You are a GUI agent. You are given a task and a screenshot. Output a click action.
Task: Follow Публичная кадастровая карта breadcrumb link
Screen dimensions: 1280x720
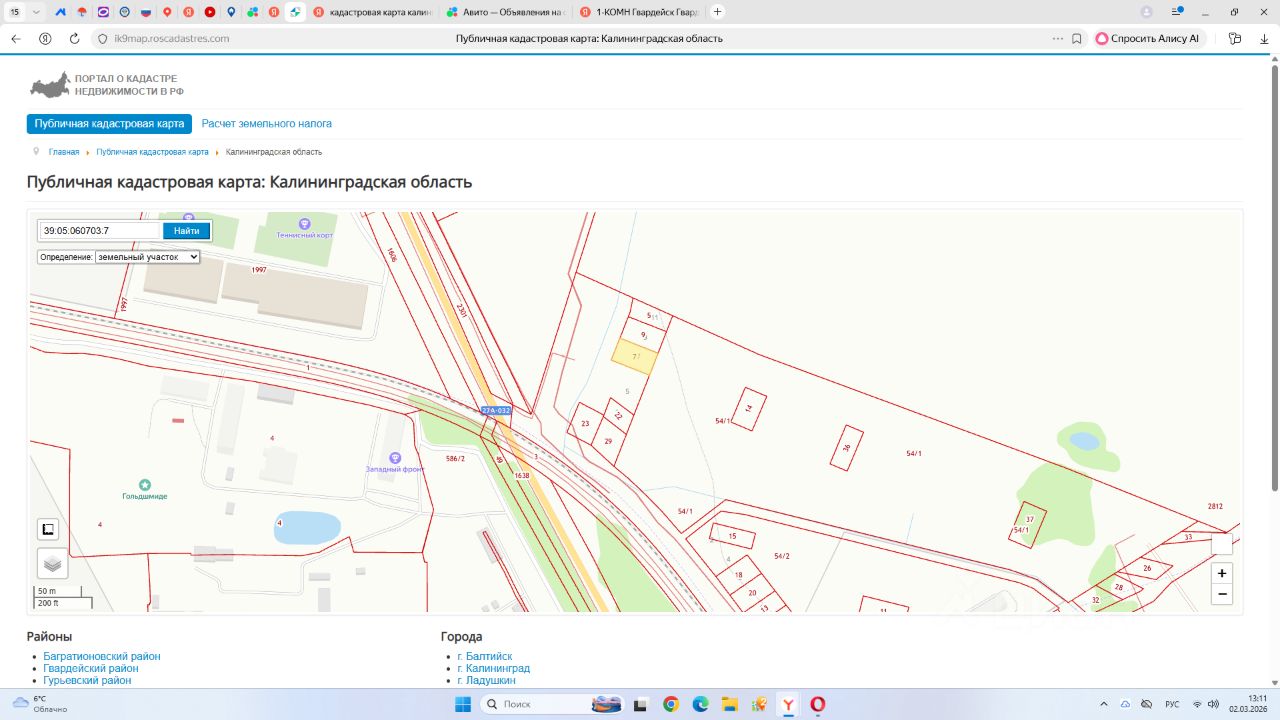coord(152,152)
